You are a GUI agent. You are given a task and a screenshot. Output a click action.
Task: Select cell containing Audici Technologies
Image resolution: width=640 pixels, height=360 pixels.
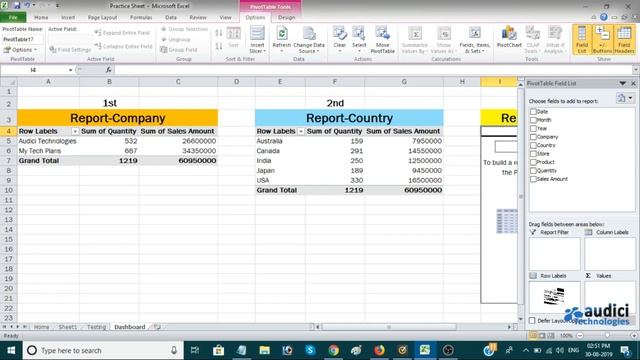click(x=48, y=141)
